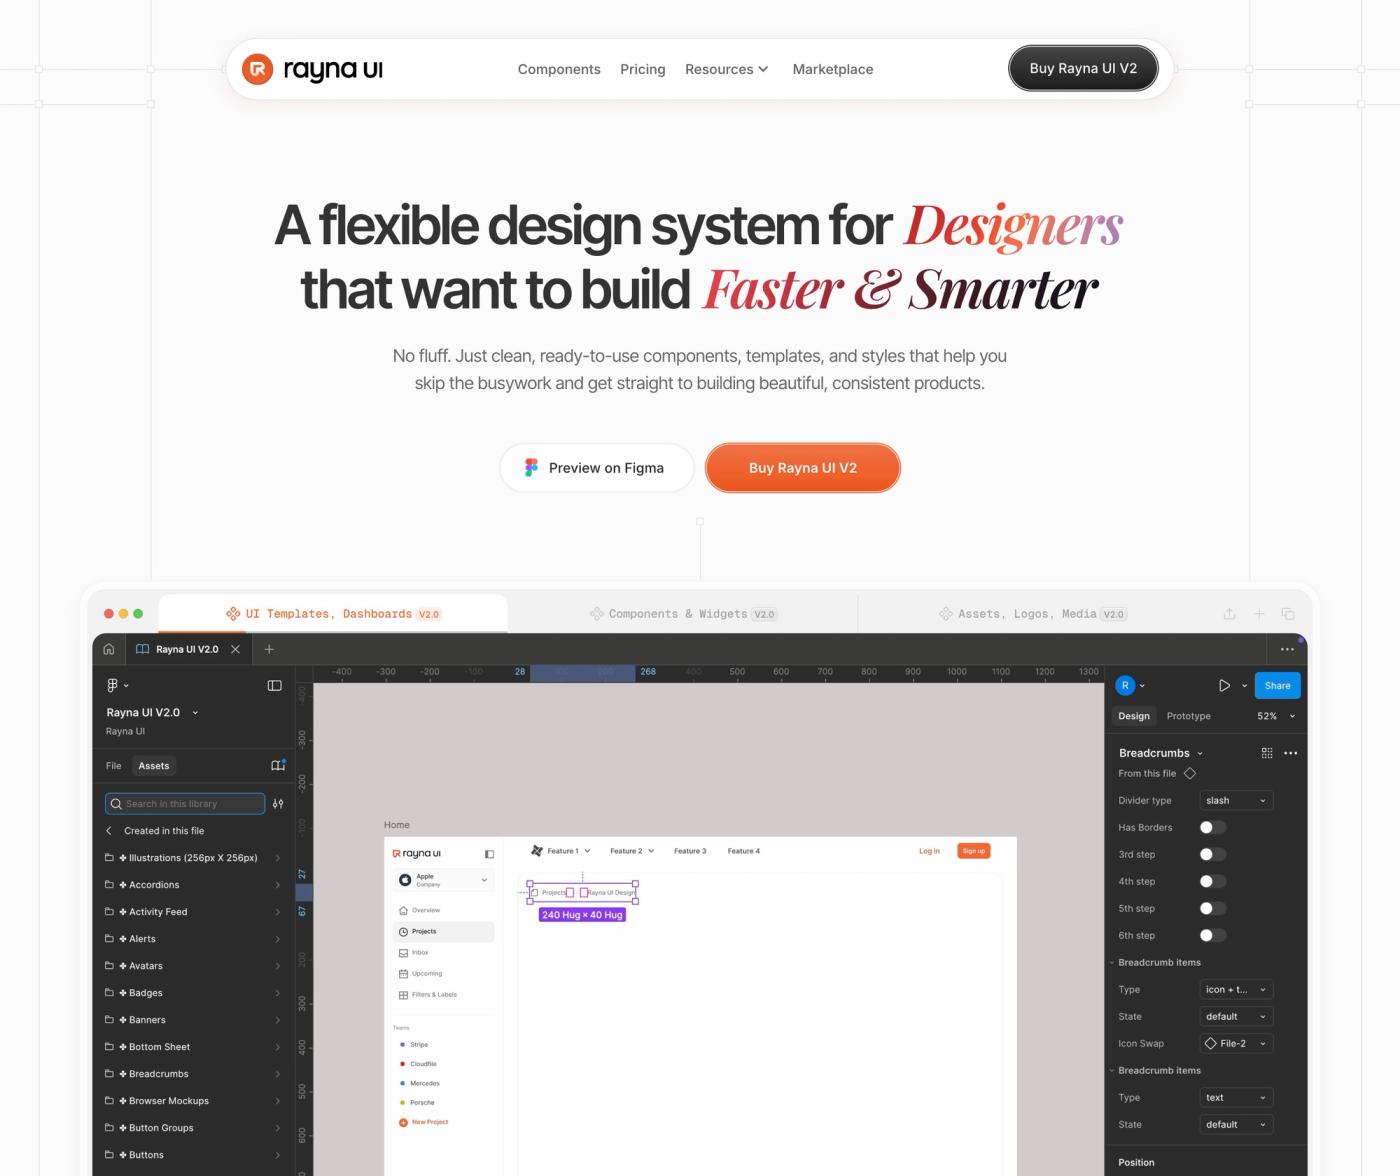Open the Breadcrumbs asset folder row
Image resolution: width=1400 pixels, height=1176 pixels.
[x=192, y=1074]
